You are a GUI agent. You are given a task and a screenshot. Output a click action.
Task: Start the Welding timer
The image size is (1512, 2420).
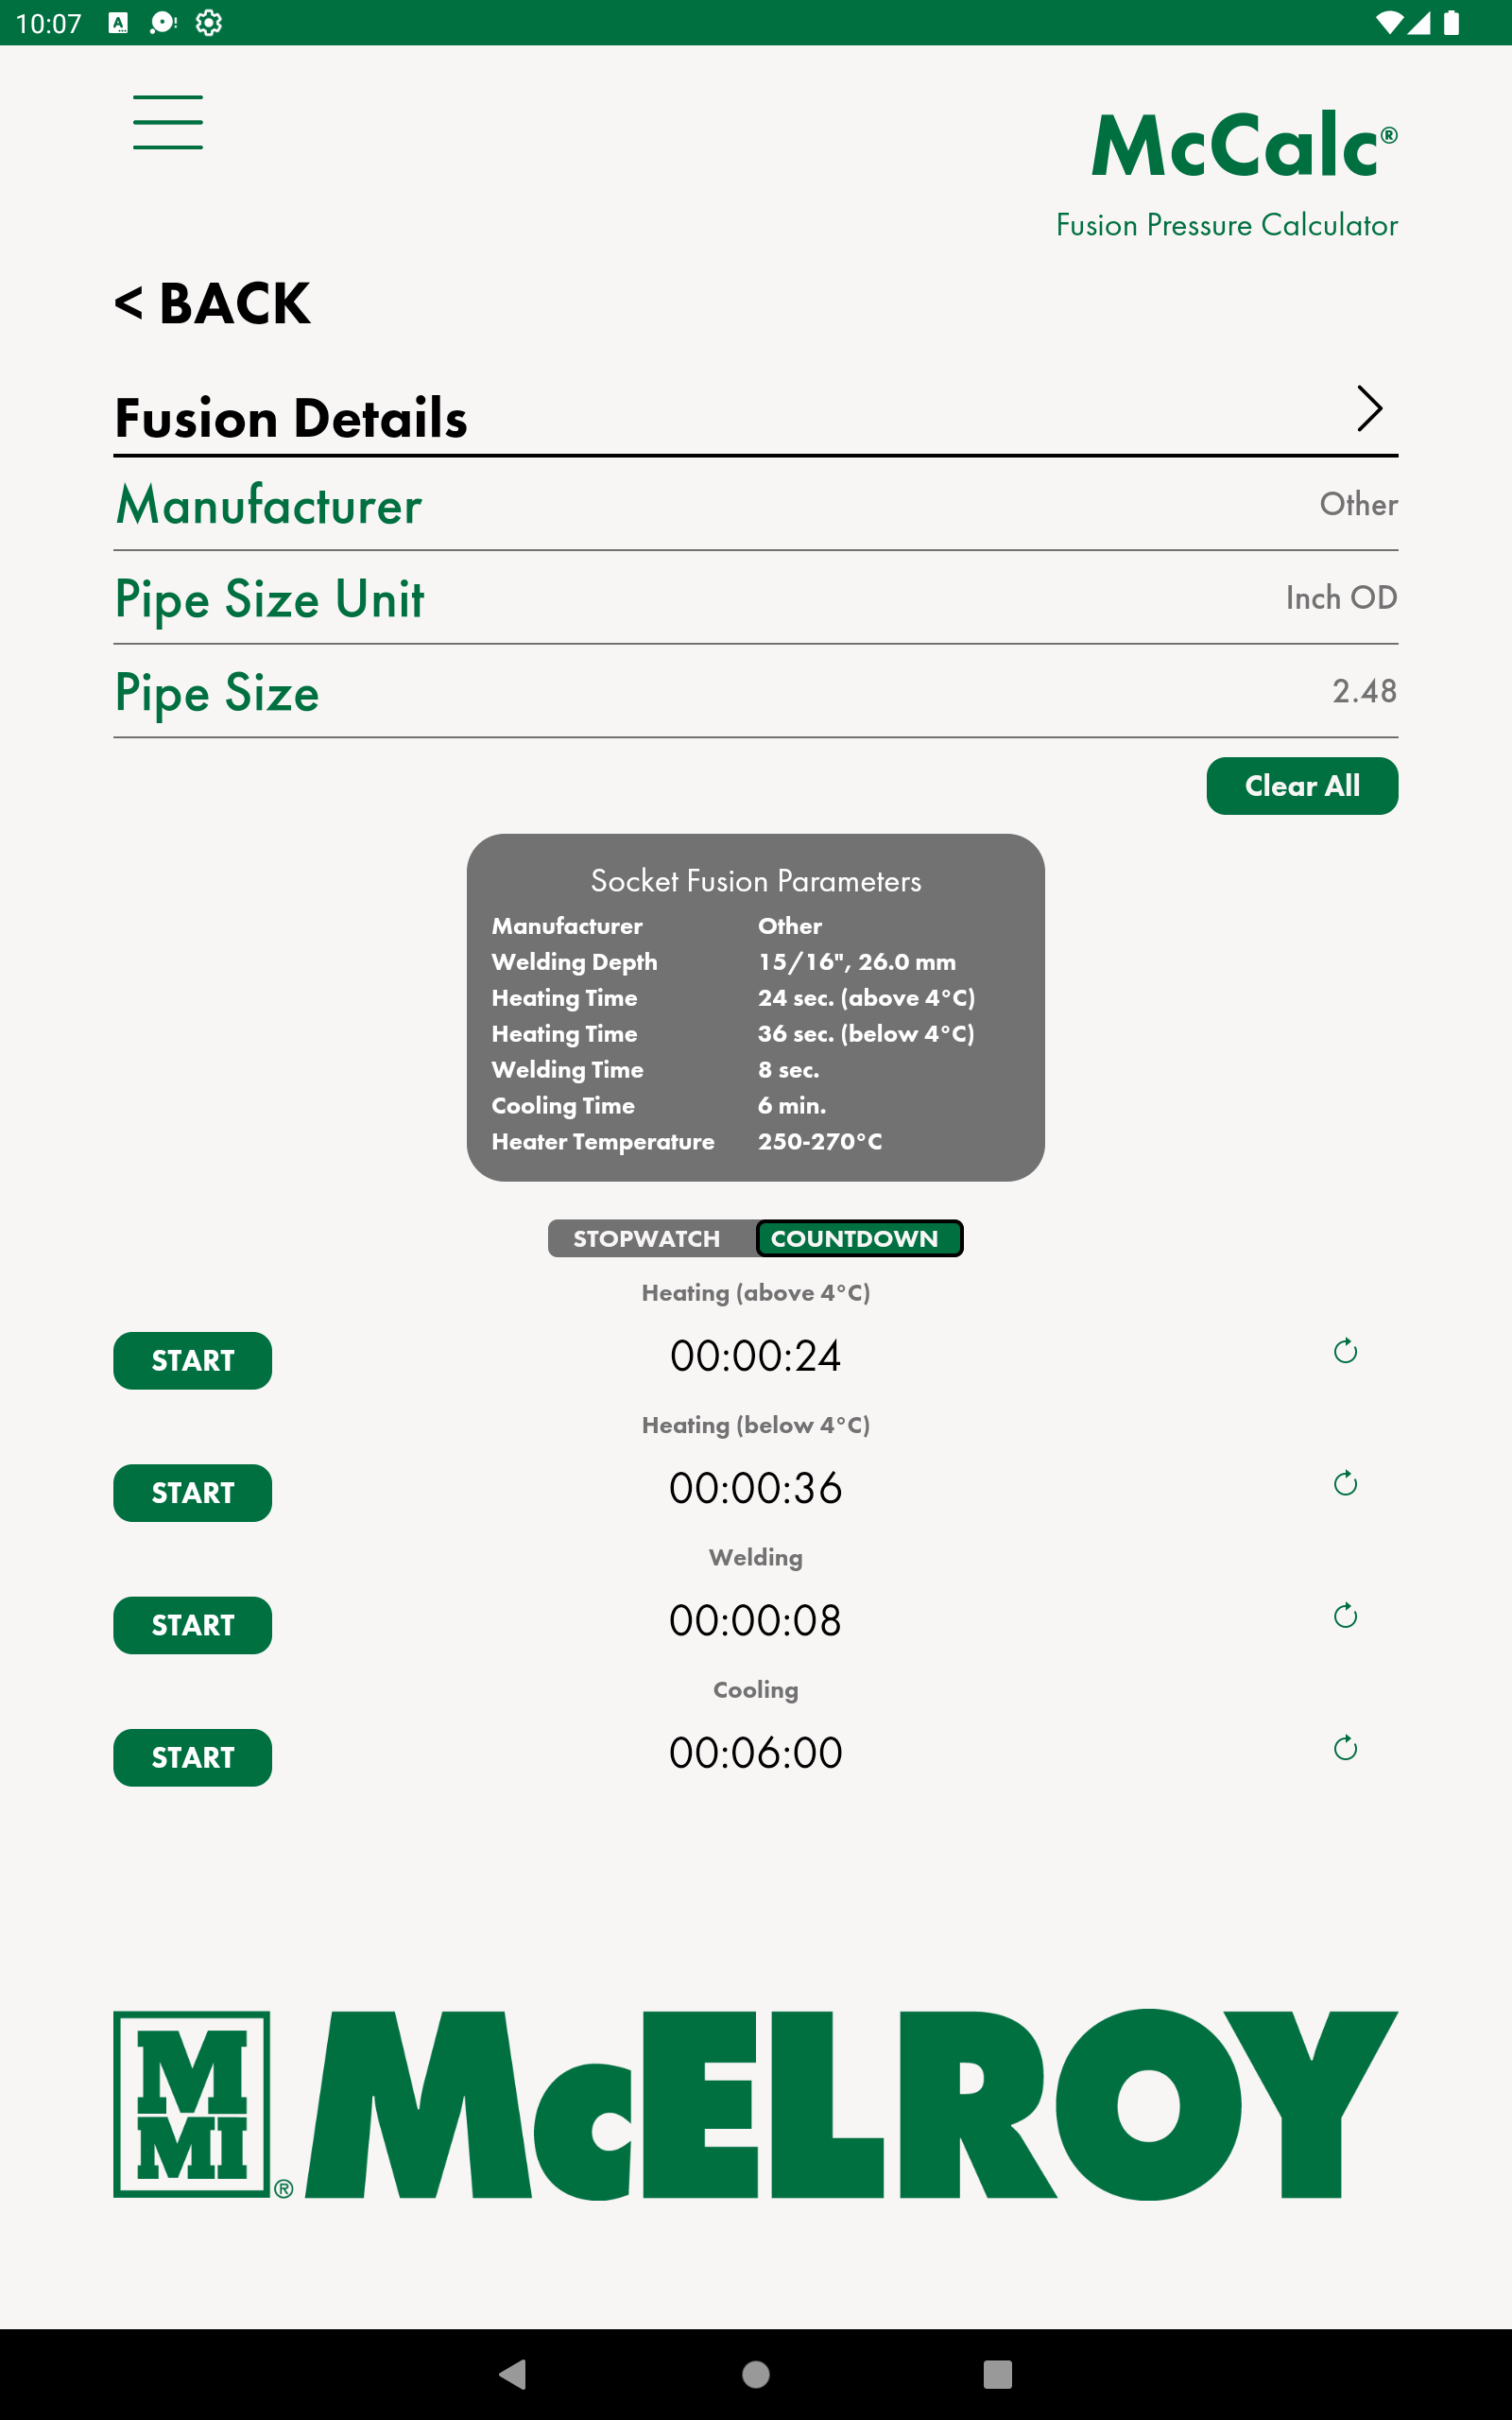click(193, 1625)
